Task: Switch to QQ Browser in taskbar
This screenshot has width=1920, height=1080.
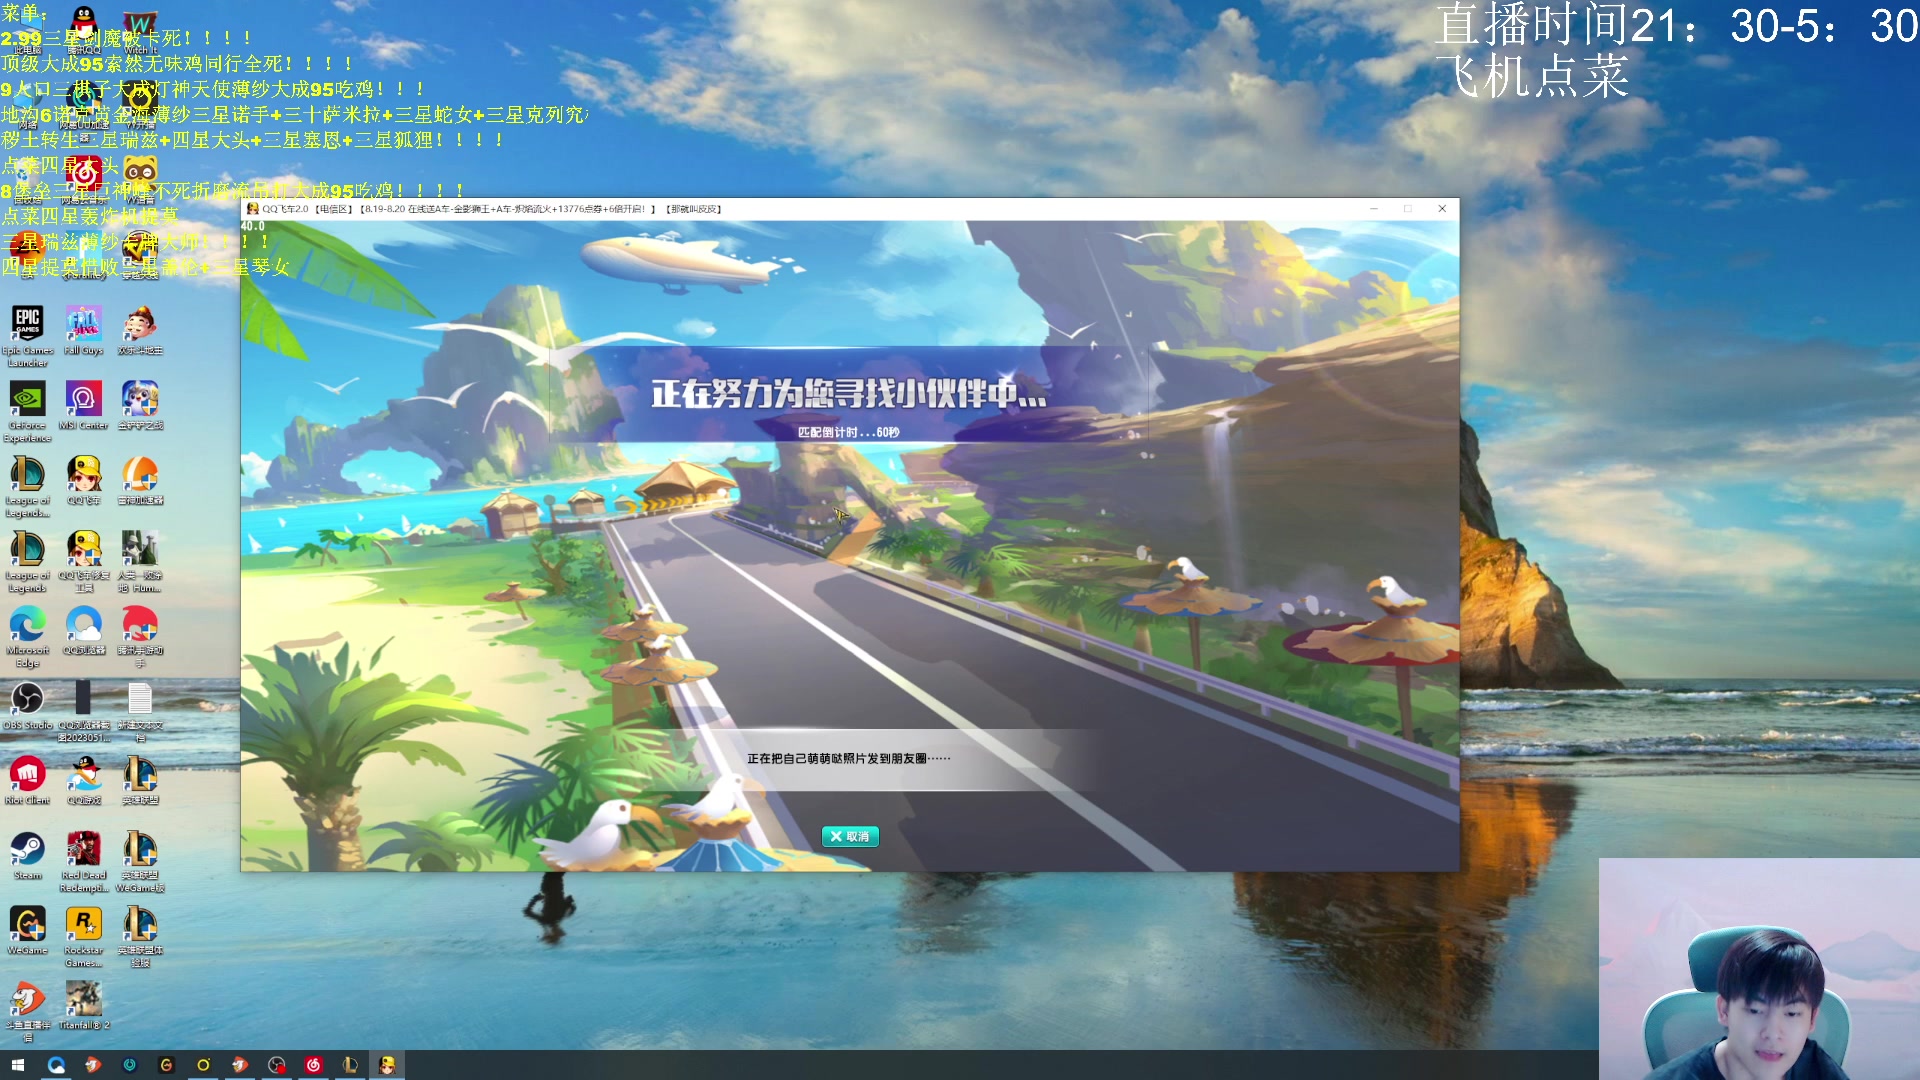Action: [x=56, y=1065]
